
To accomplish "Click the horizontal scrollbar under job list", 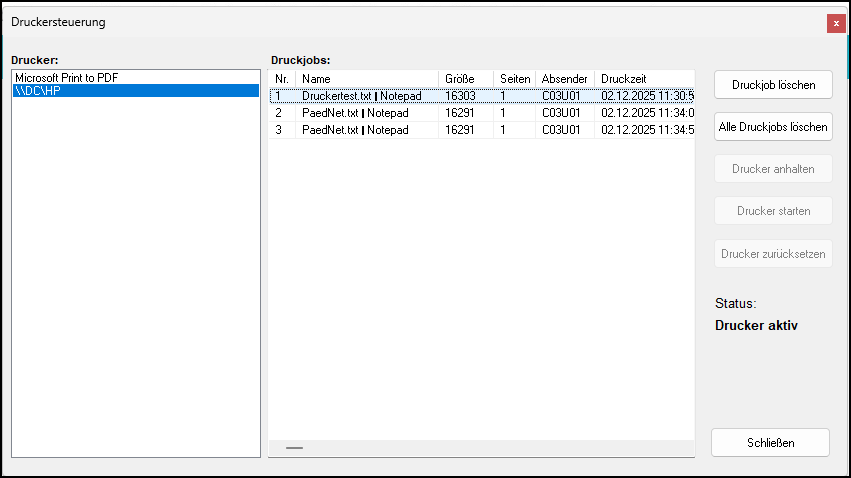I will coord(294,448).
